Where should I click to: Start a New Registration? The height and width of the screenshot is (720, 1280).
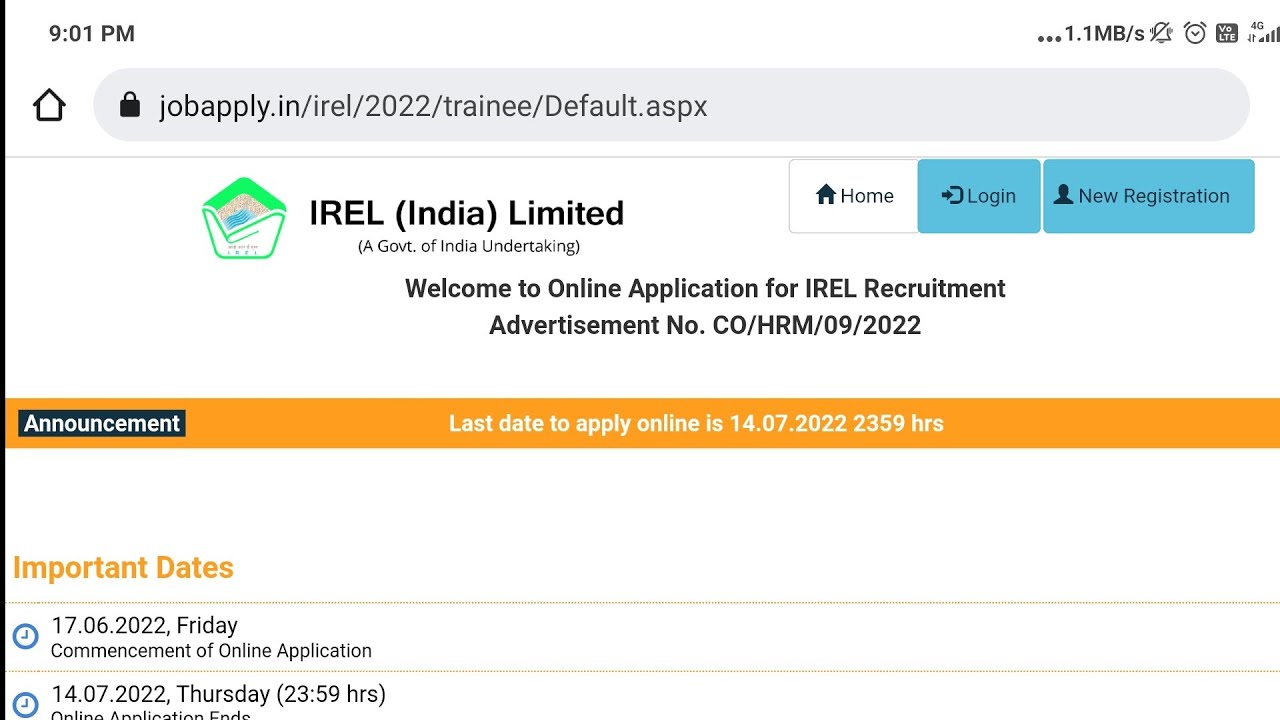(x=1149, y=196)
